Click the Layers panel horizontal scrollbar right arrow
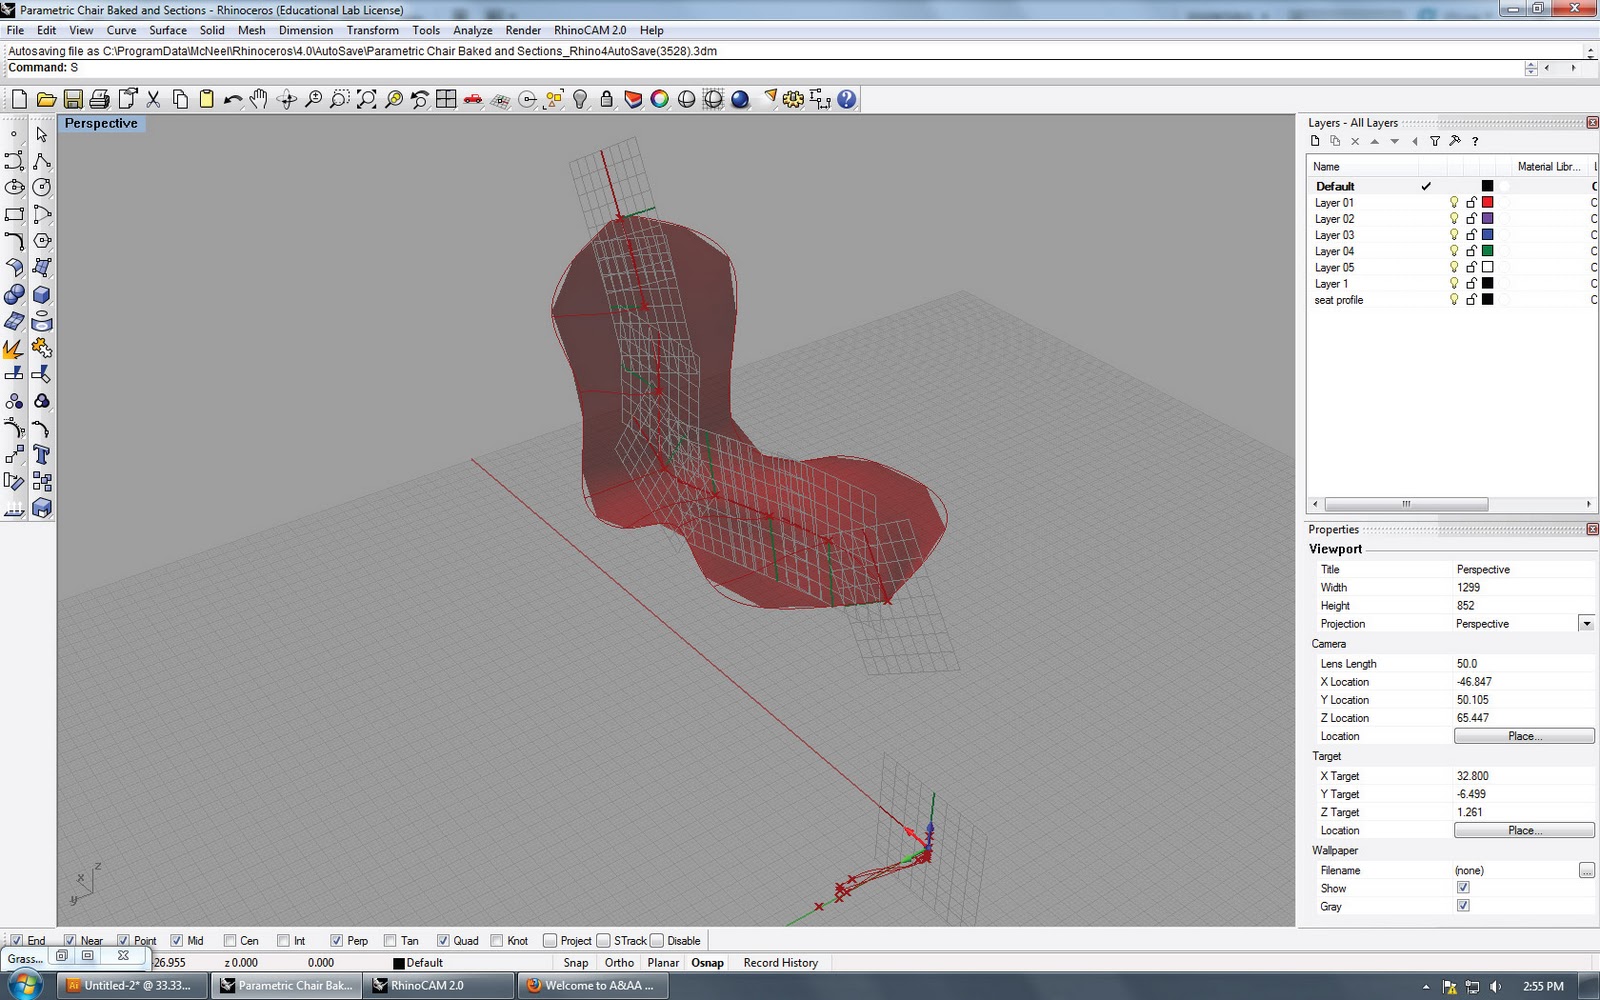1600x1000 pixels. 1589,504
